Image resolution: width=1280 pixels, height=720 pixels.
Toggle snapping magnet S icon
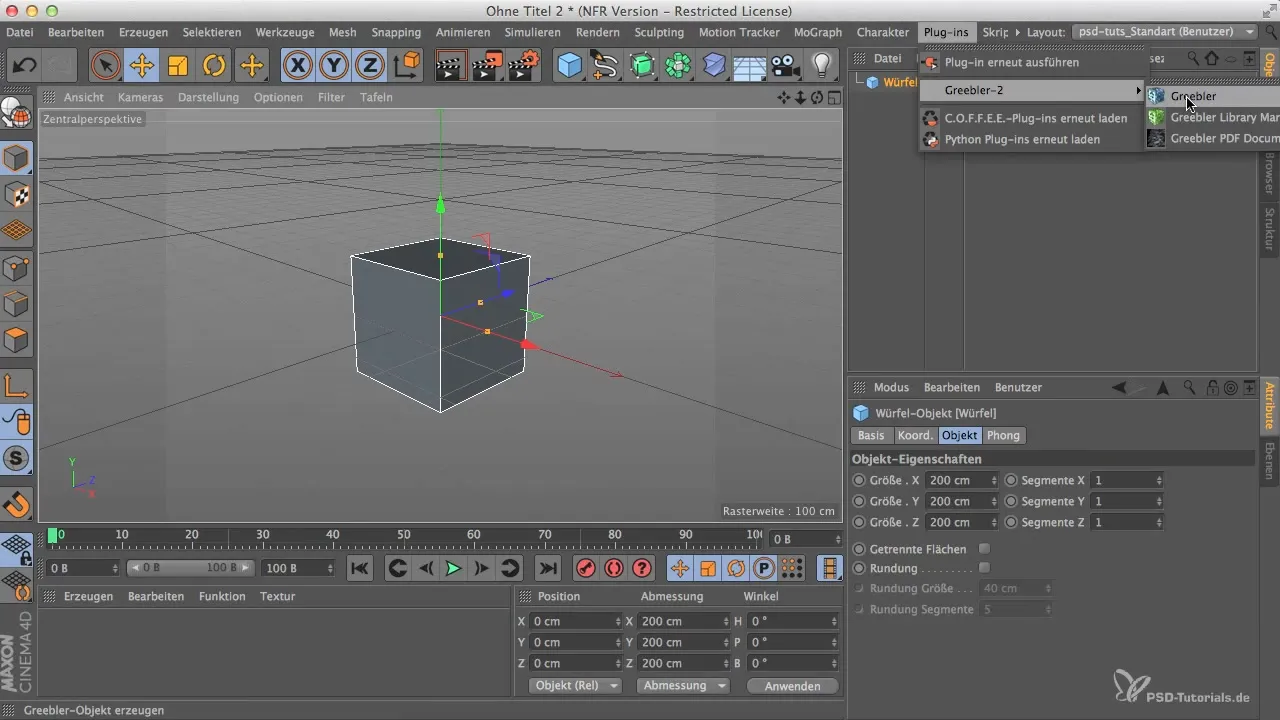16,459
